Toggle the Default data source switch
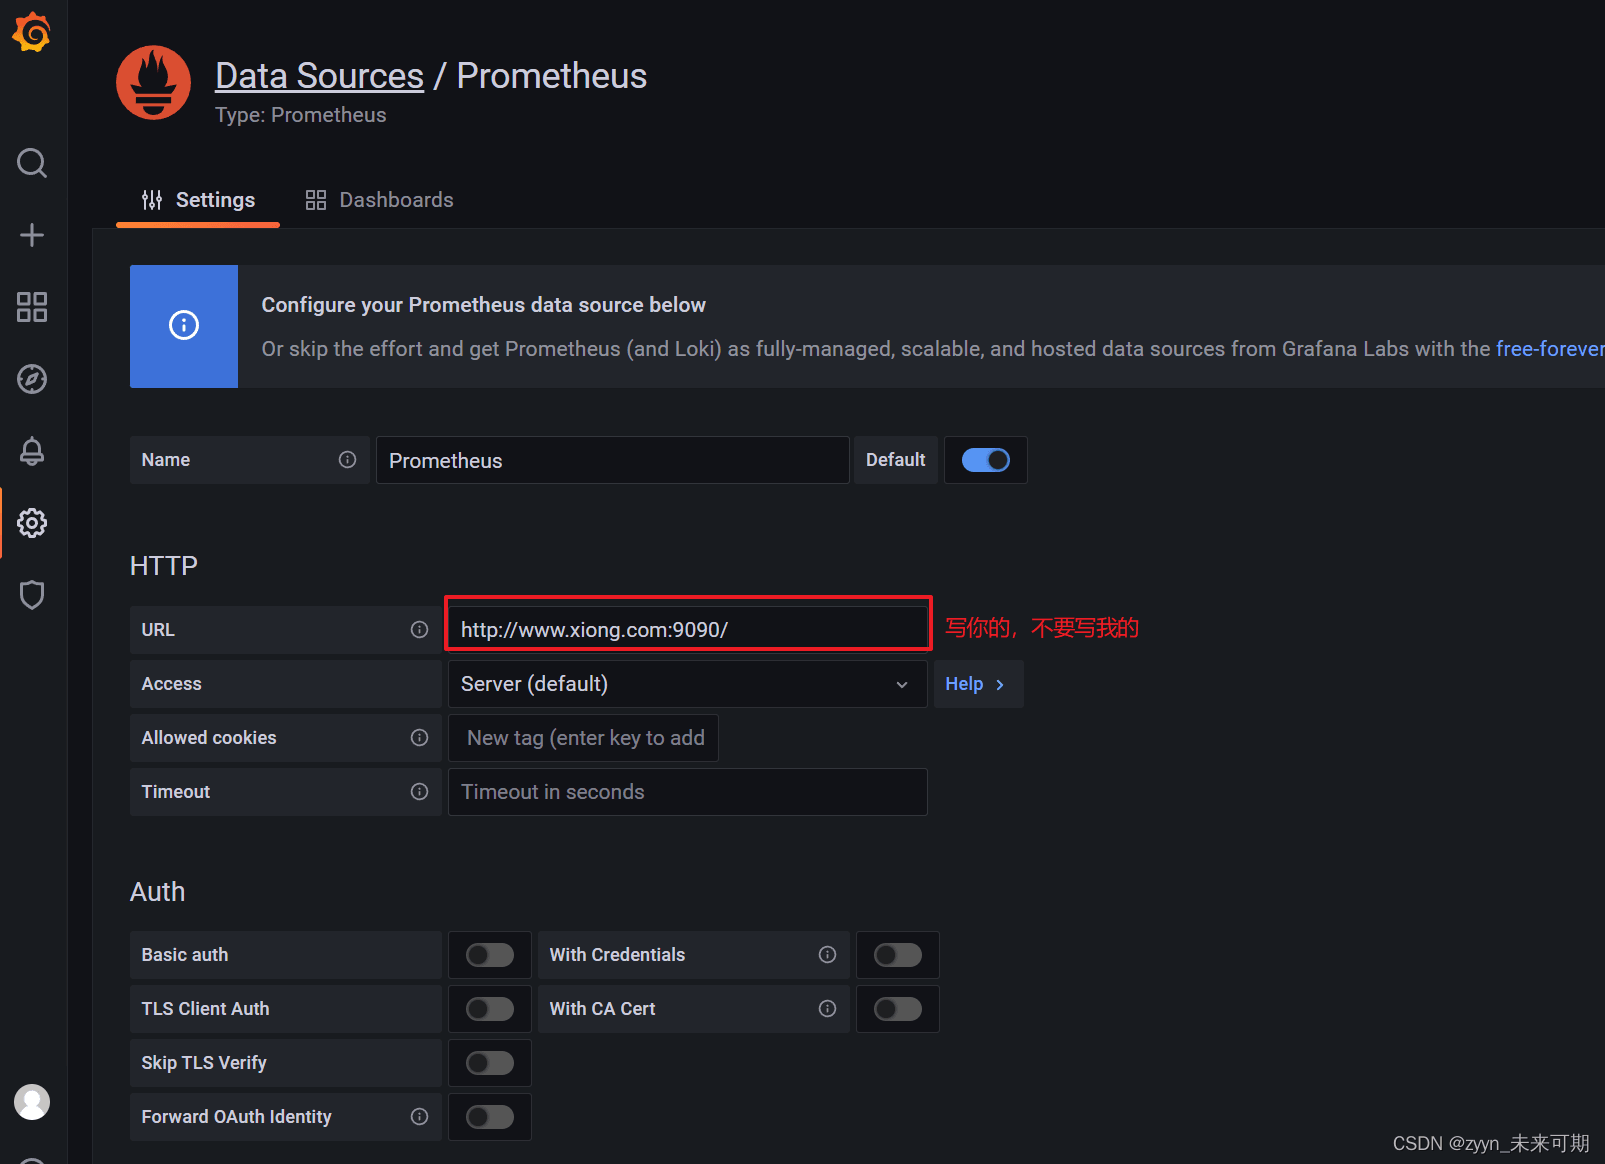This screenshot has width=1605, height=1164. pos(986,460)
